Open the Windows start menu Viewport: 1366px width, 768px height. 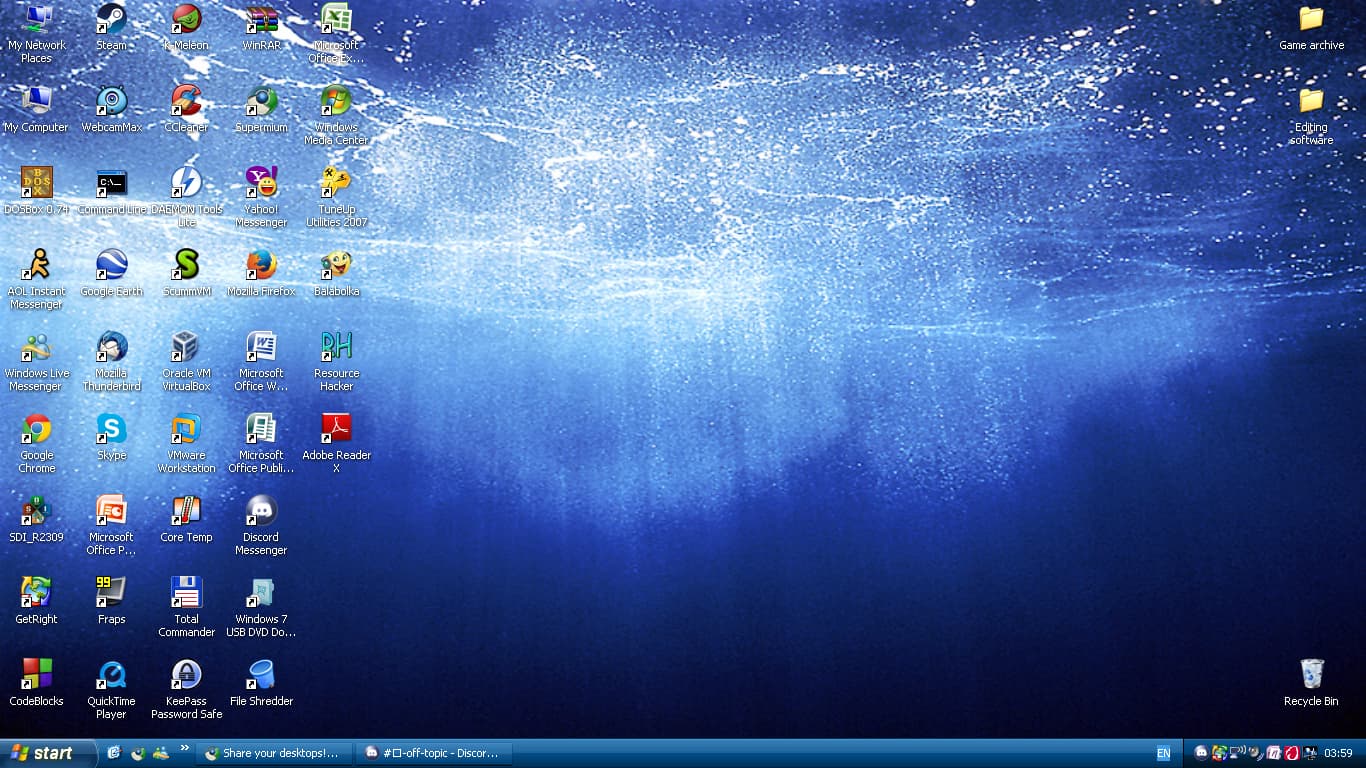[48, 753]
